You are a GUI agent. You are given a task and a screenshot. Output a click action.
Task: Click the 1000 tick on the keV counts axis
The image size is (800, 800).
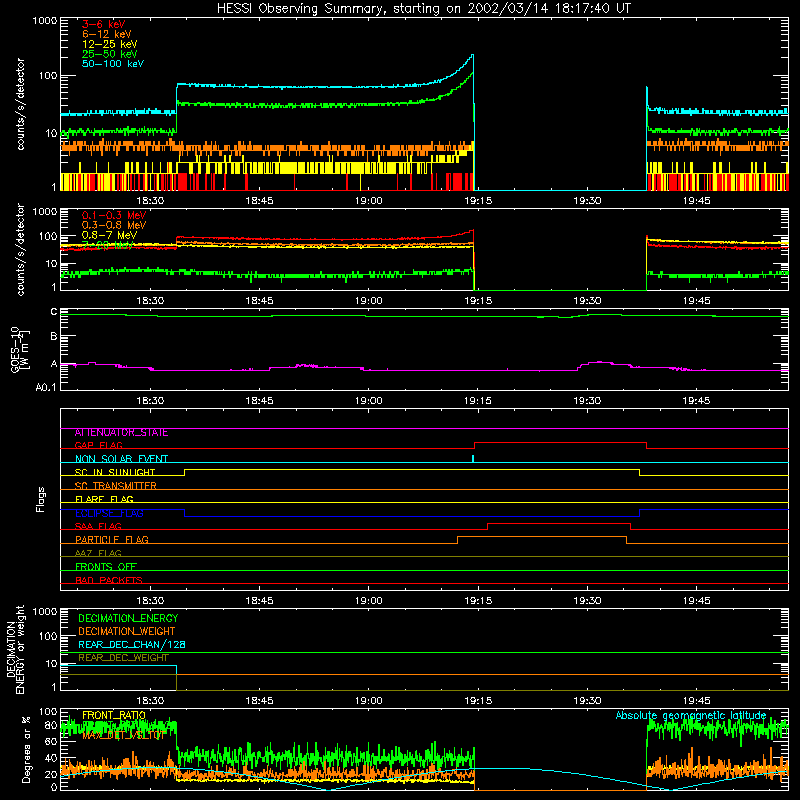(45, 21)
